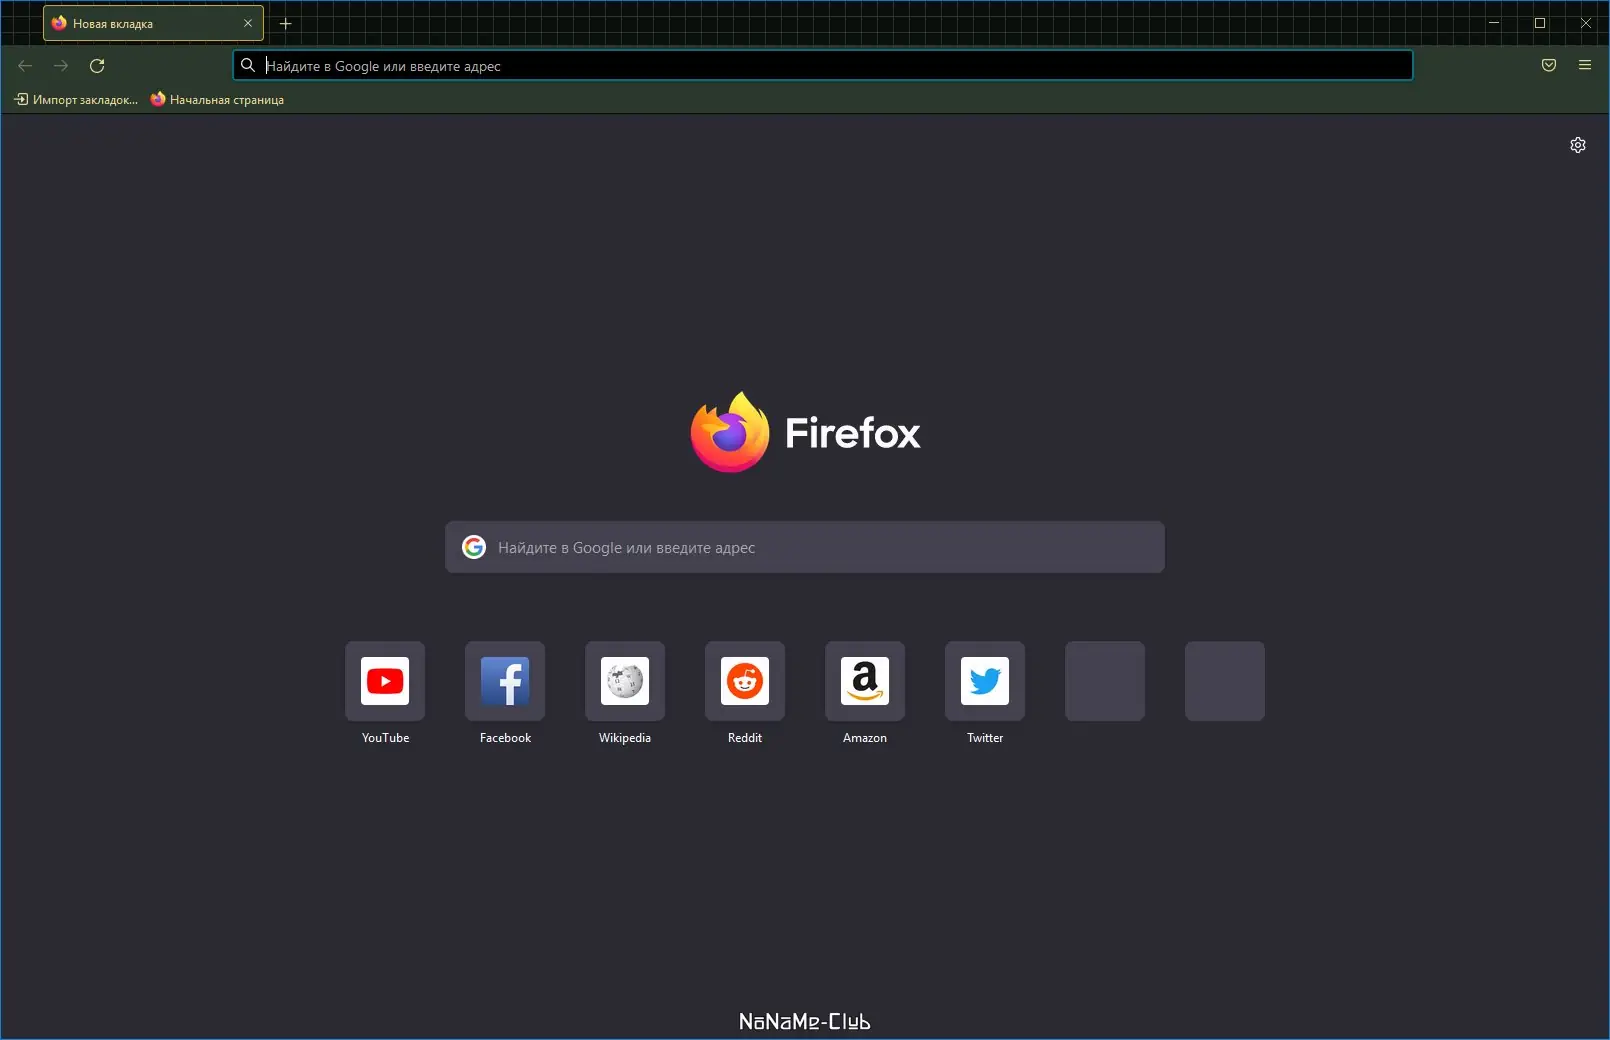The height and width of the screenshot is (1040, 1610).
Task: Close the Firefox window
Action: coord(1586,23)
